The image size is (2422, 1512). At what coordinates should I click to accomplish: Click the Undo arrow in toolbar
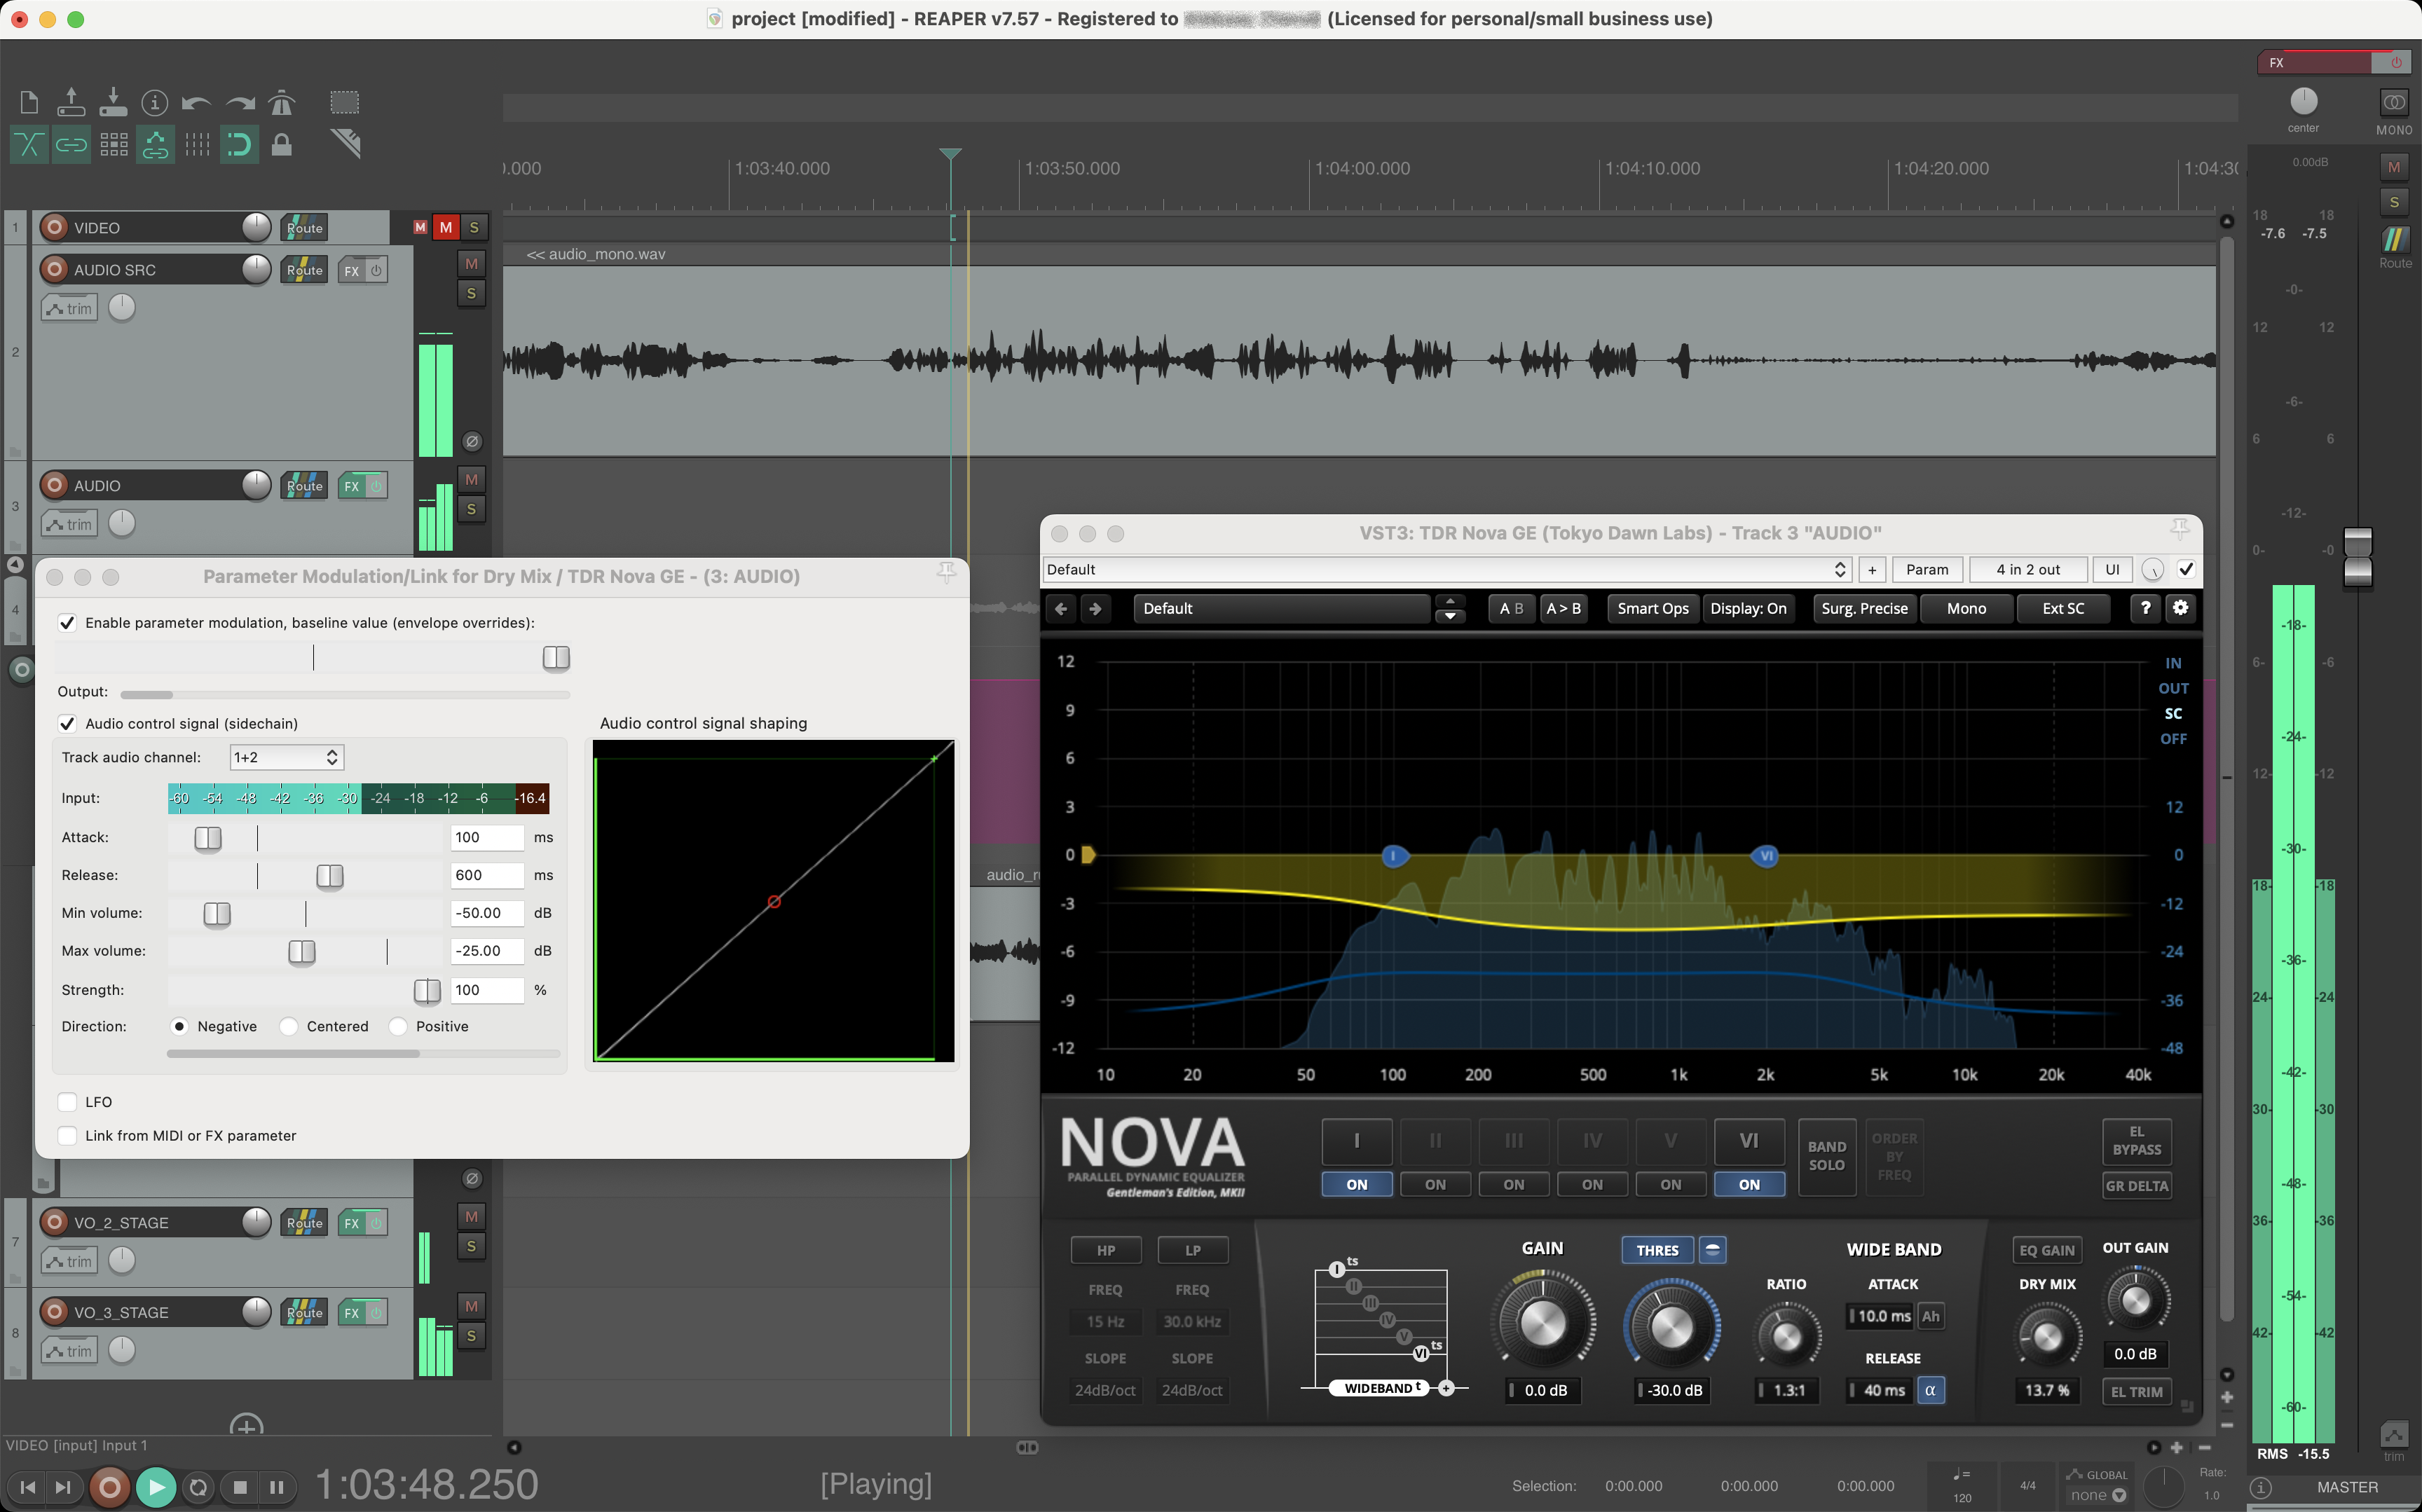[196, 103]
